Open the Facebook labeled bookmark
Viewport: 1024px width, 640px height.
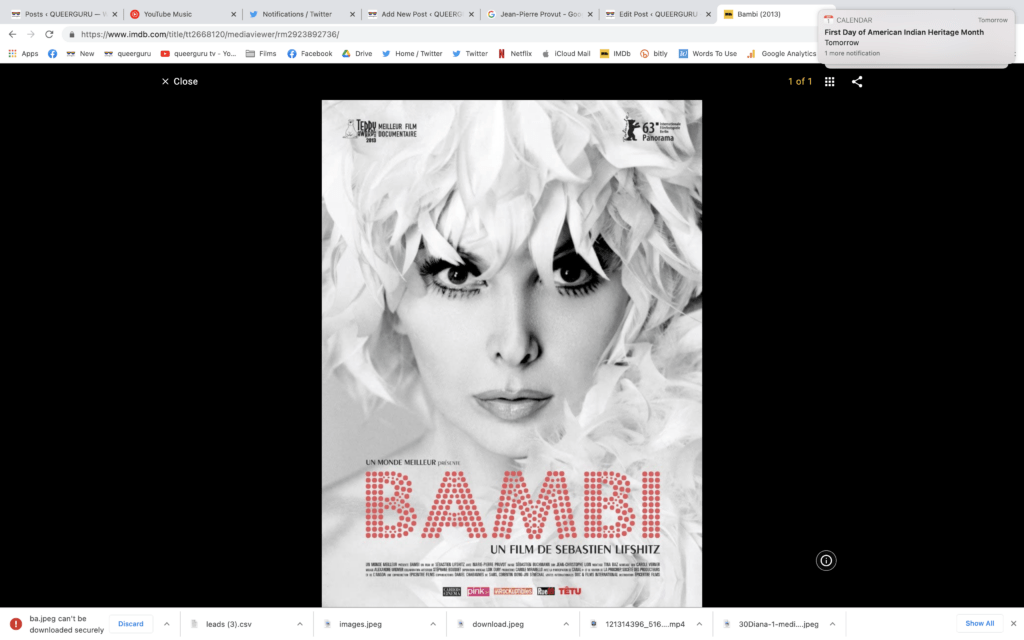[310, 54]
